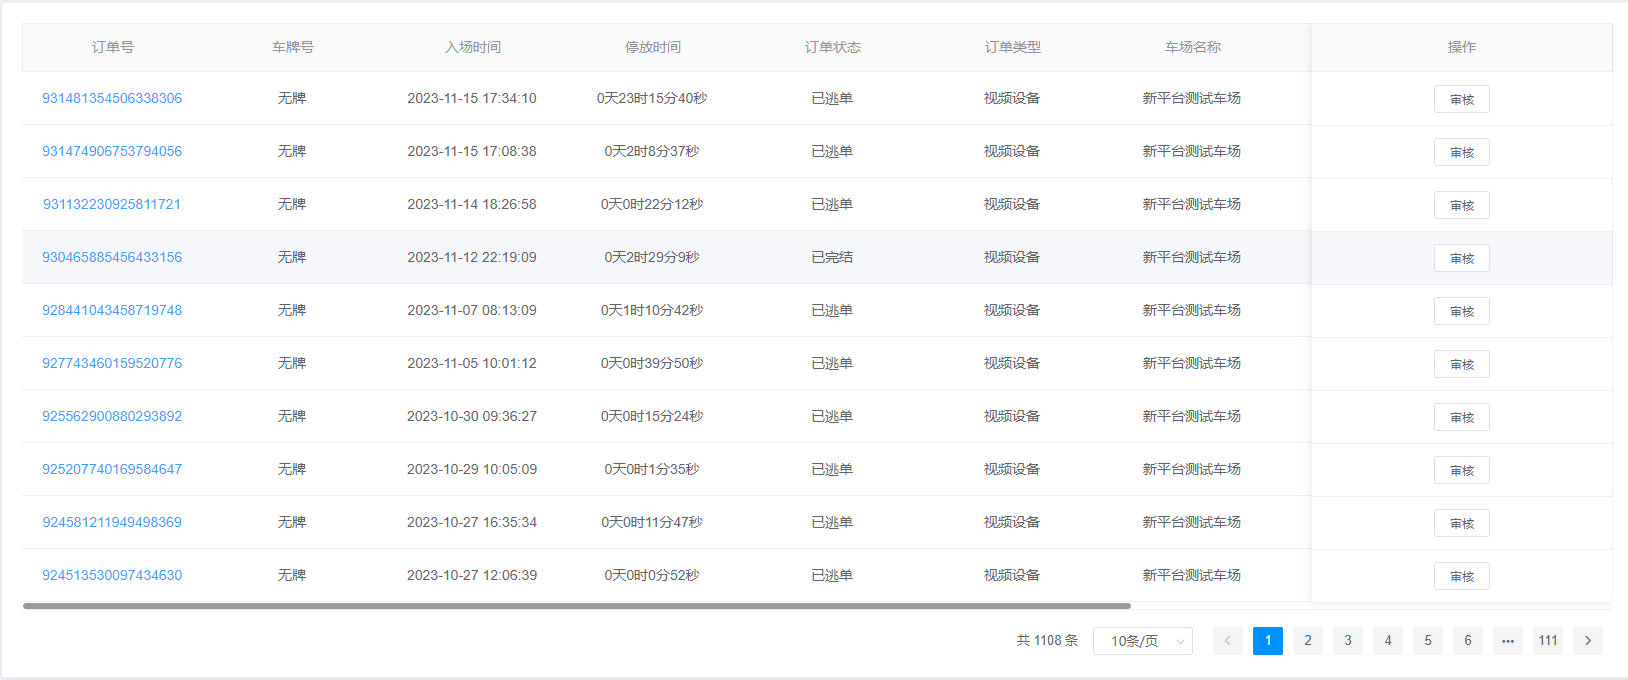Click 审核 button for the 已完结 order
The width and height of the screenshot is (1628, 680).
click(1461, 258)
